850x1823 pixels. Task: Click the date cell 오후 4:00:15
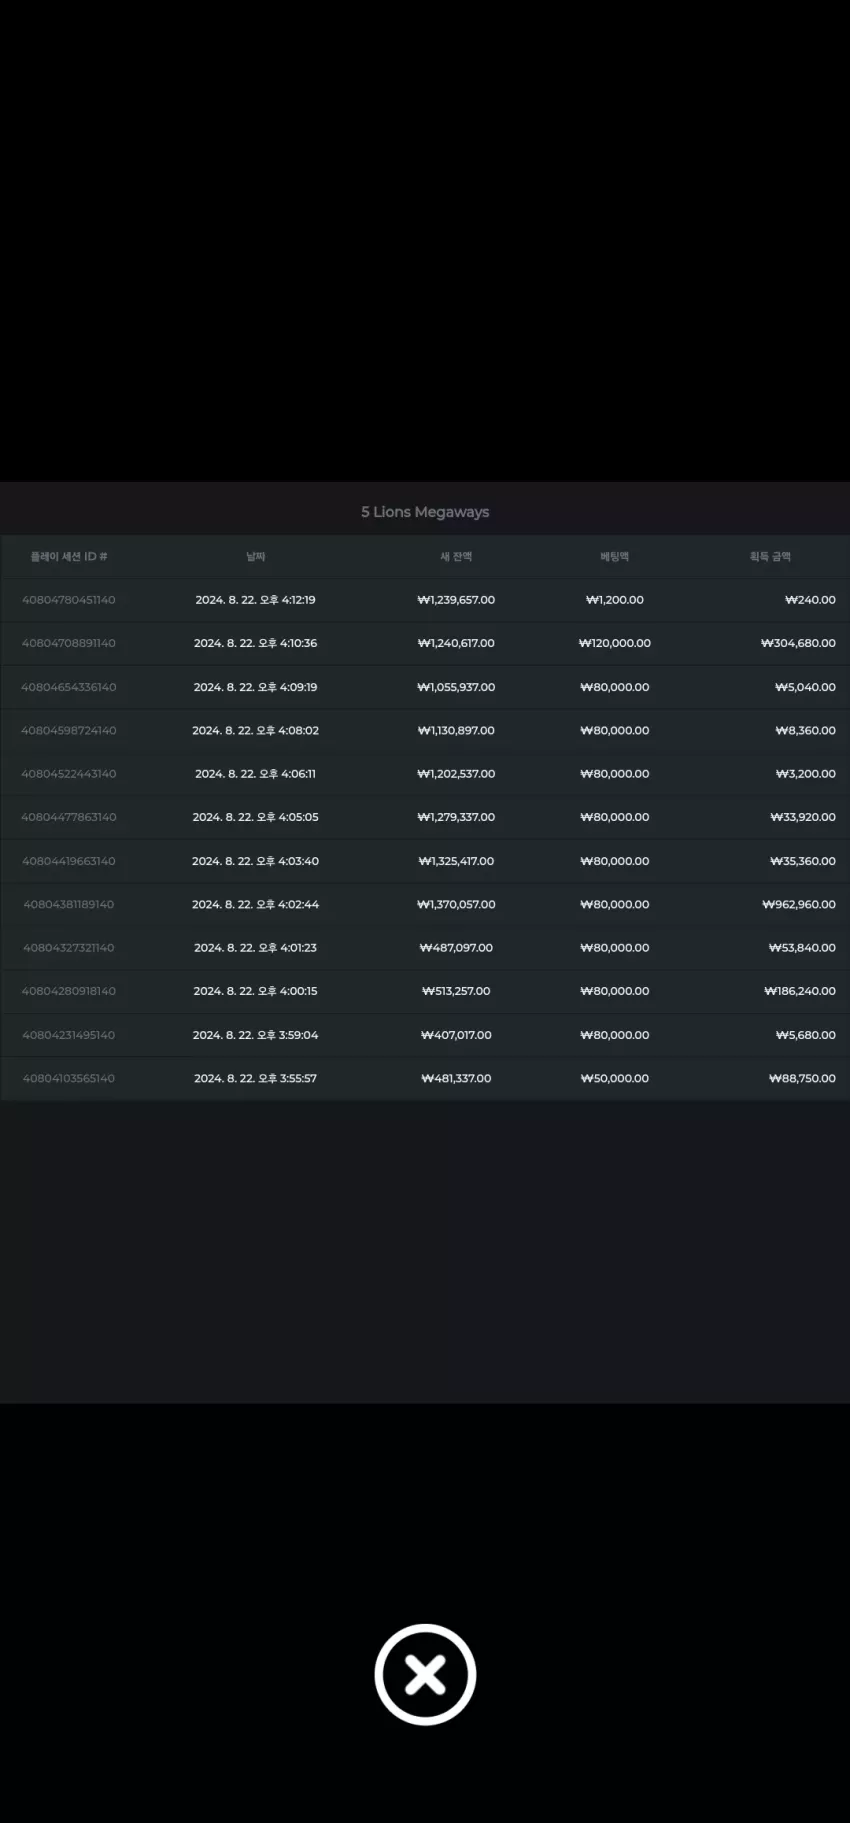256,991
